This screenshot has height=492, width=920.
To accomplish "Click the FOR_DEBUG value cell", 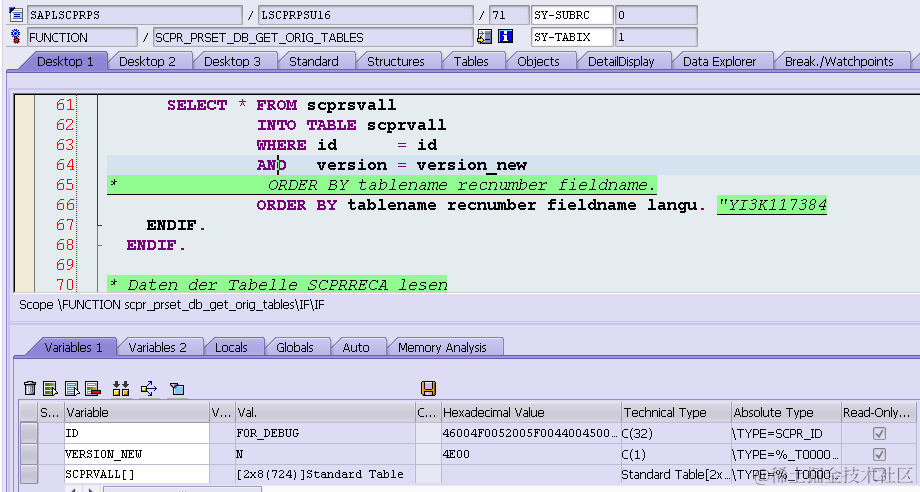I will (x=324, y=433).
